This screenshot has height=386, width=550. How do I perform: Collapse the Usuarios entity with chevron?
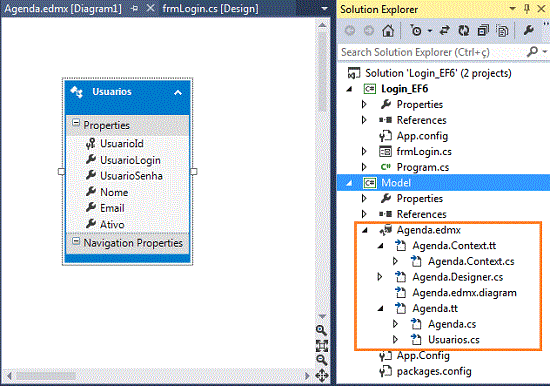point(178,93)
